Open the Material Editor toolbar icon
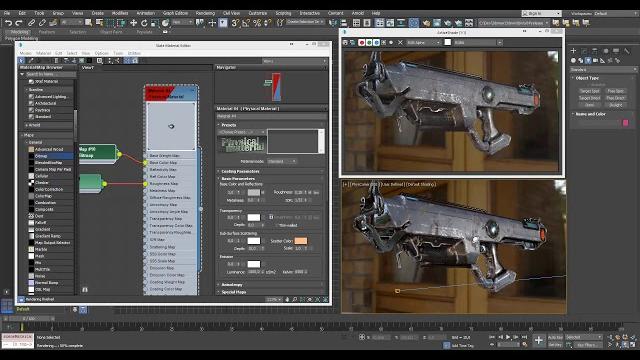 413,23
